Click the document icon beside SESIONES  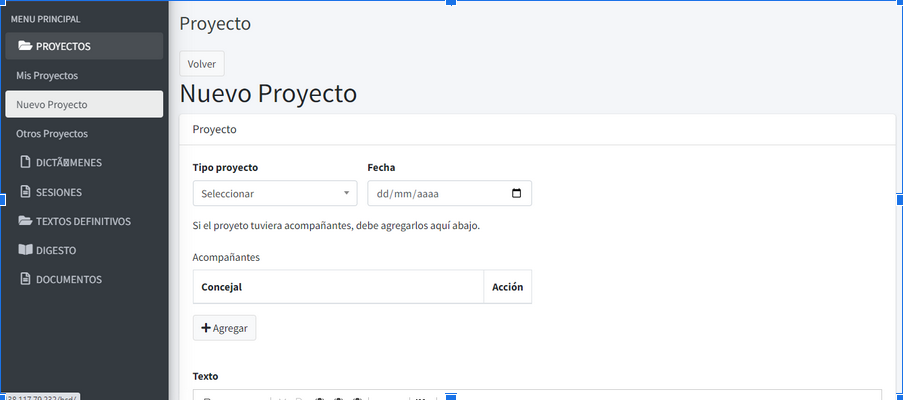coord(25,192)
